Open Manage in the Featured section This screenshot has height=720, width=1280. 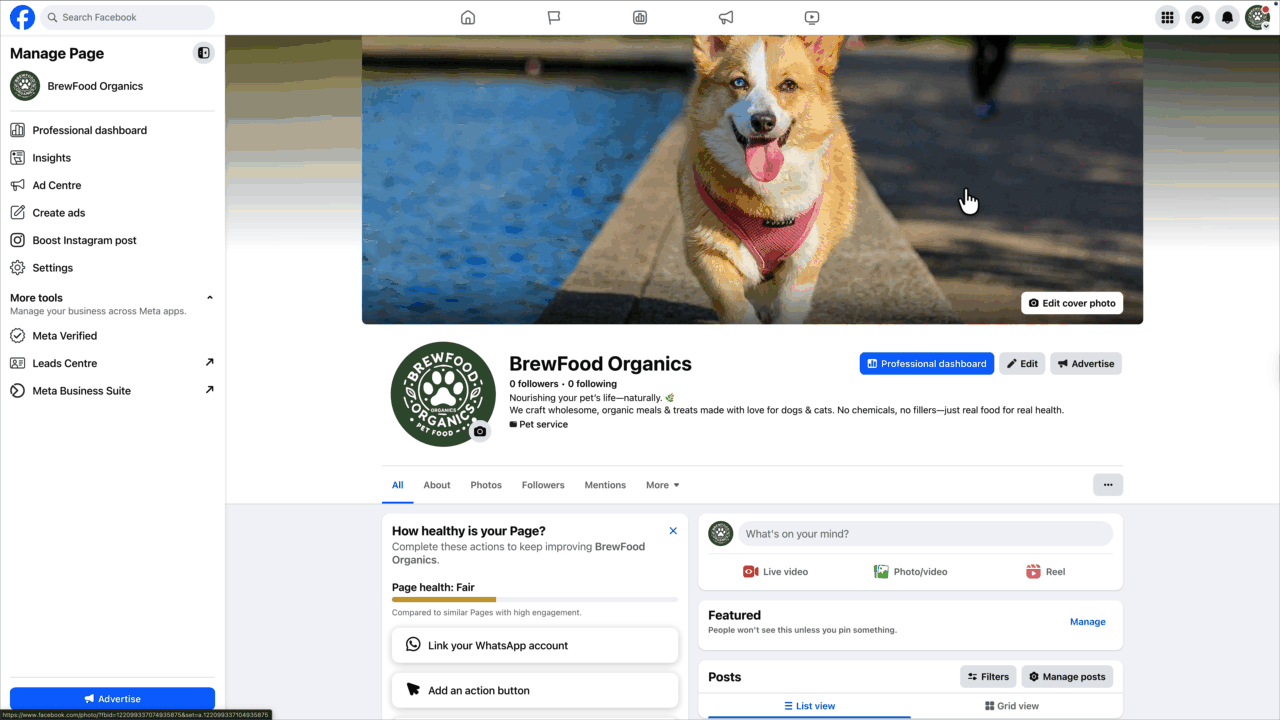click(x=1087, y=621)
